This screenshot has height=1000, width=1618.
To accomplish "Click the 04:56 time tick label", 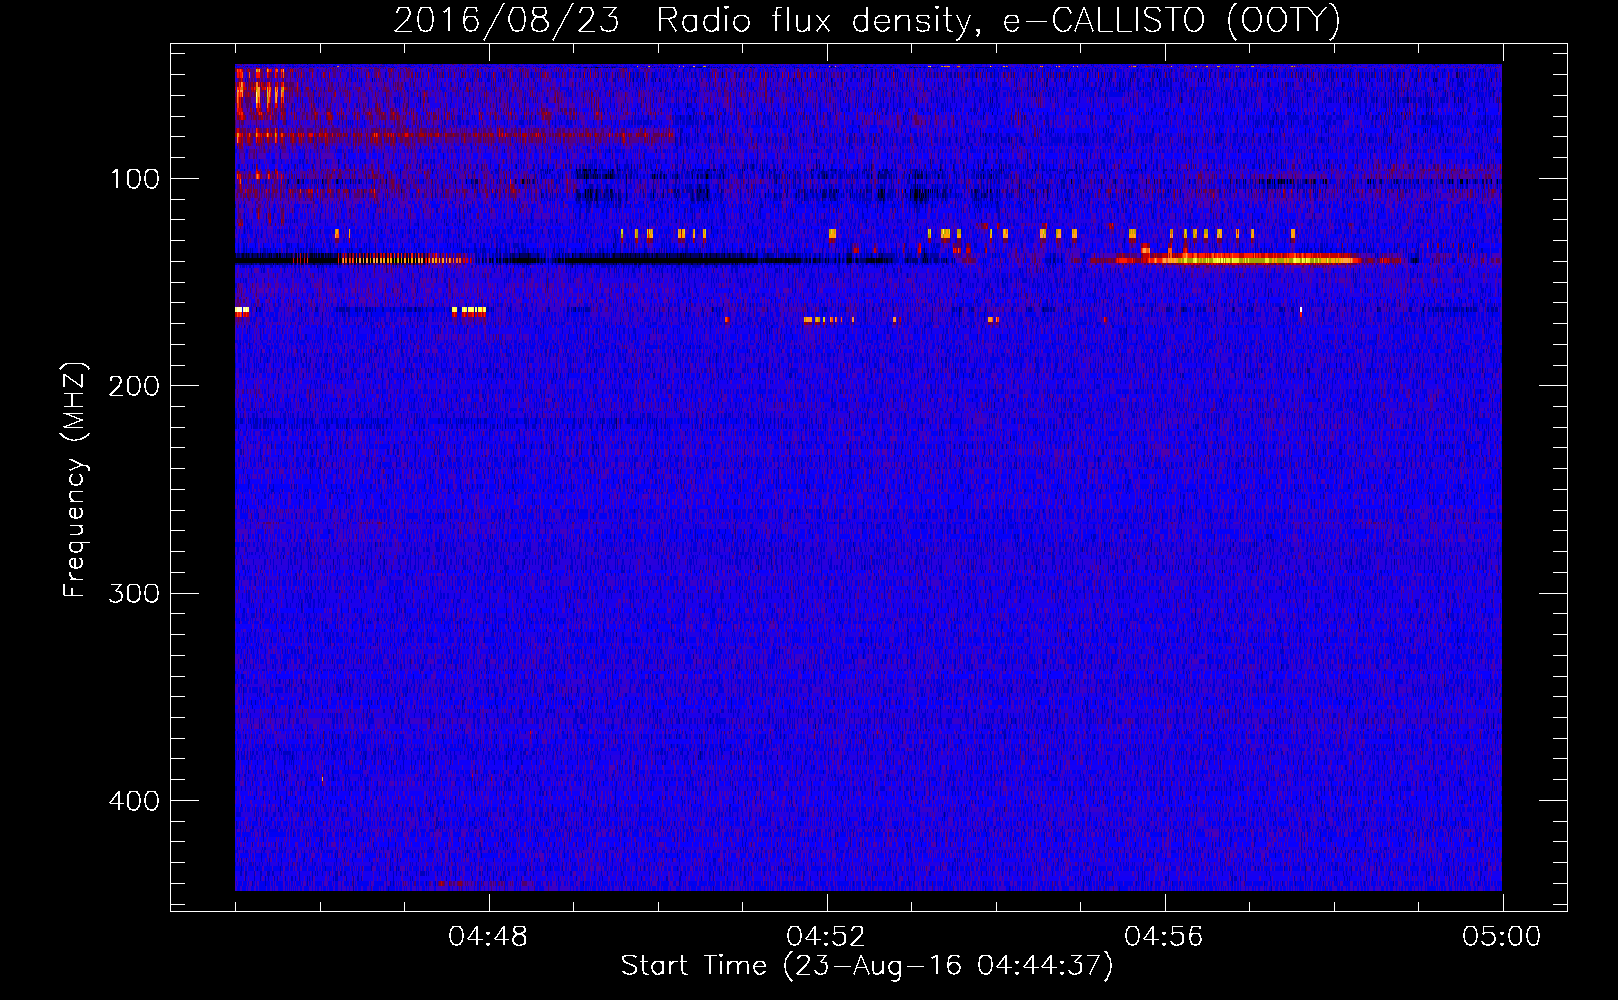I will (1164, 937).
